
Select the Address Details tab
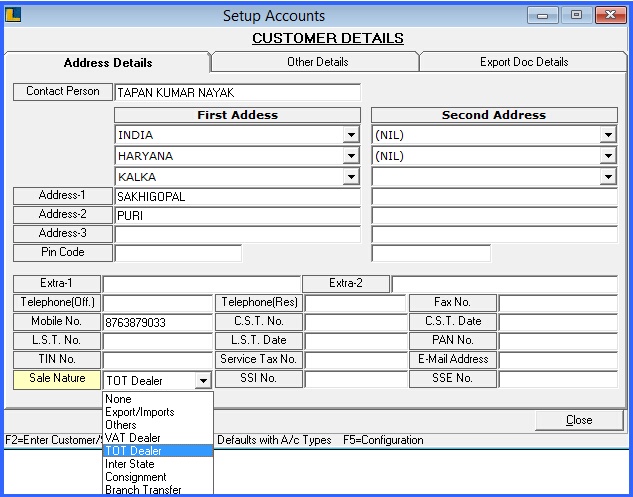(108, 63)
